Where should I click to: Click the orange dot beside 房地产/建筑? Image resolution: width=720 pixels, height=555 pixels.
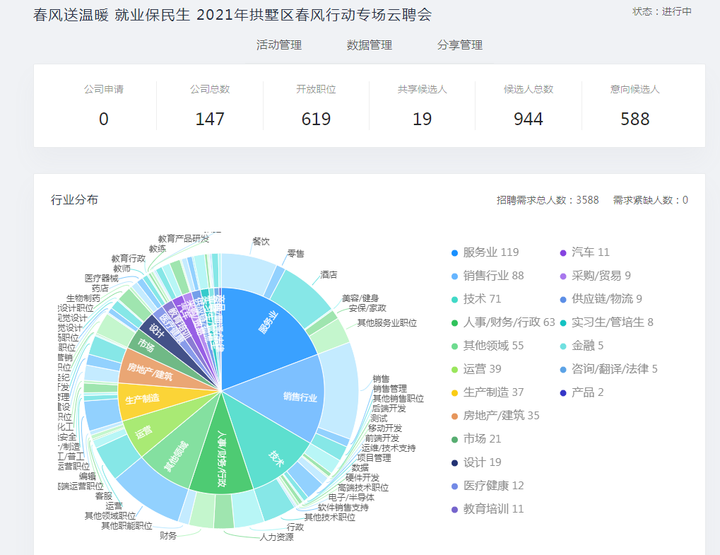(x=455, y=415)
